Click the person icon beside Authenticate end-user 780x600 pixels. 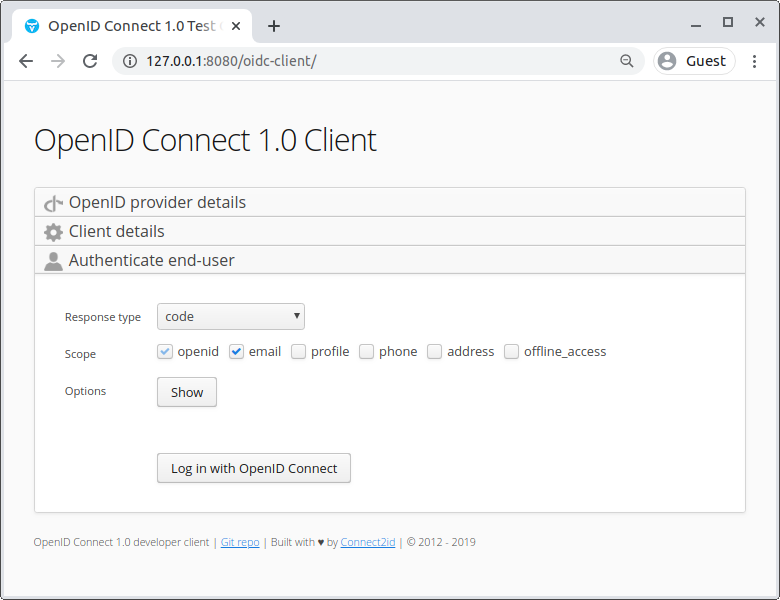(x=53, y=261)
